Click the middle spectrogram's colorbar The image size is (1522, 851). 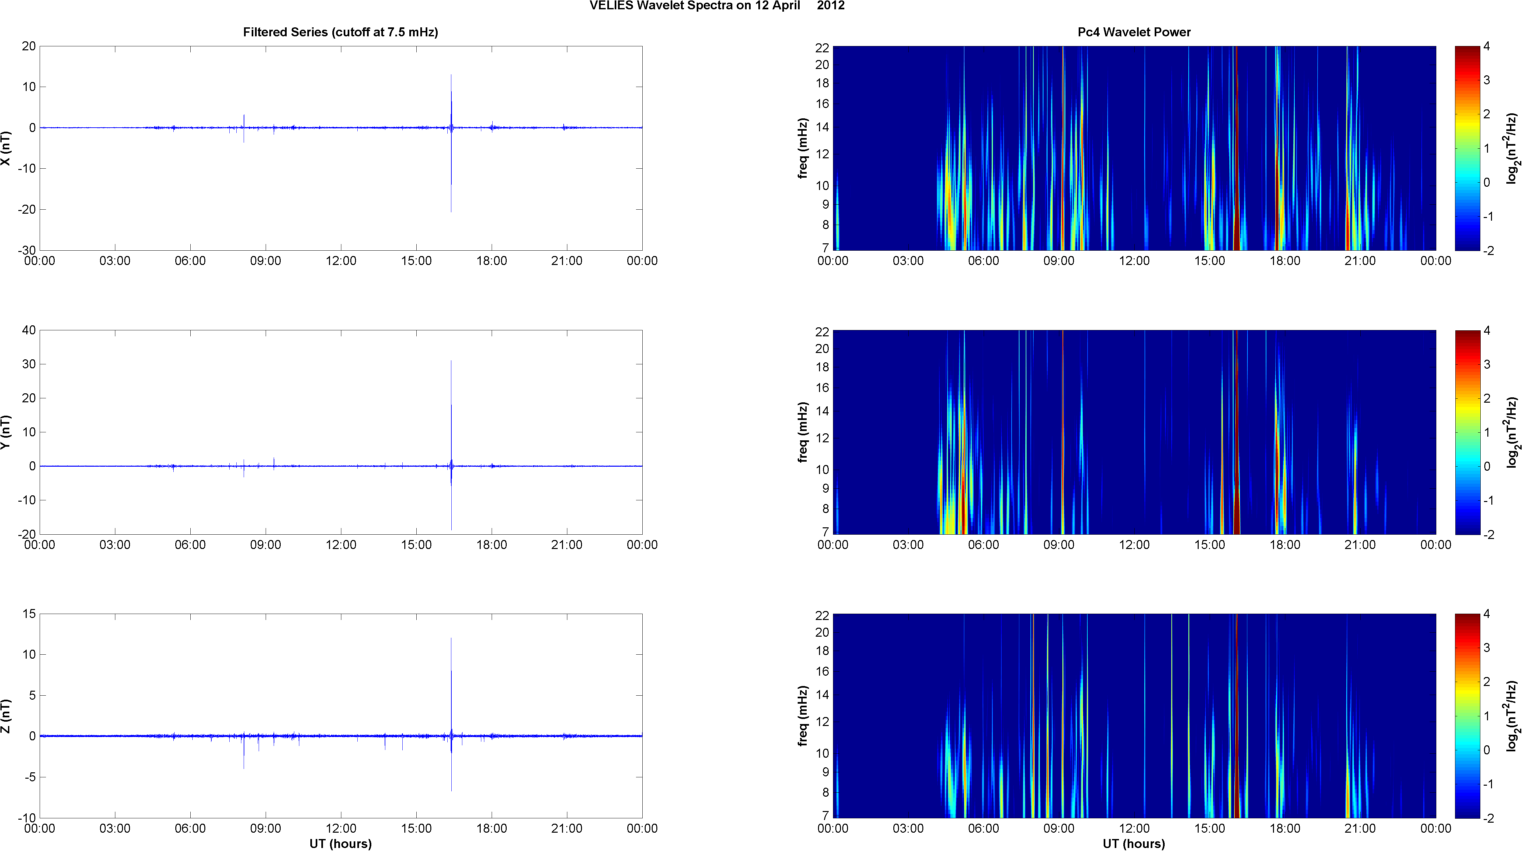1466,432
